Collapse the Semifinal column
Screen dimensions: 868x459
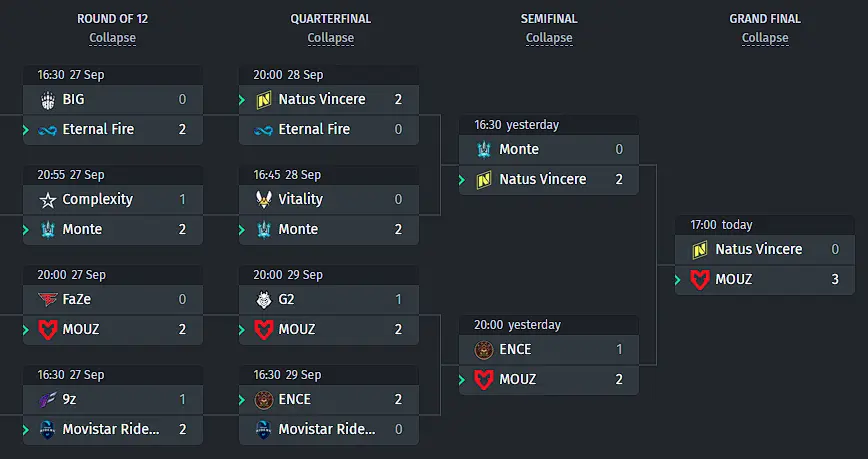549,38
